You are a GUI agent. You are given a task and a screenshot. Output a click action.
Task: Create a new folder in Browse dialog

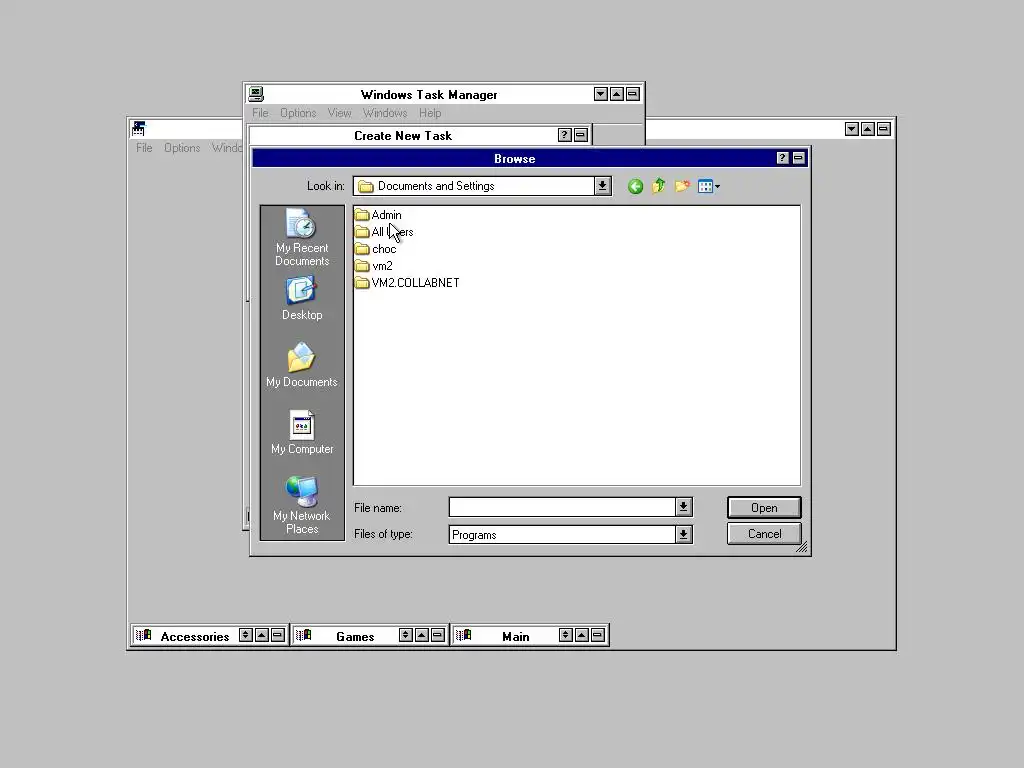[x=682, y=187]
